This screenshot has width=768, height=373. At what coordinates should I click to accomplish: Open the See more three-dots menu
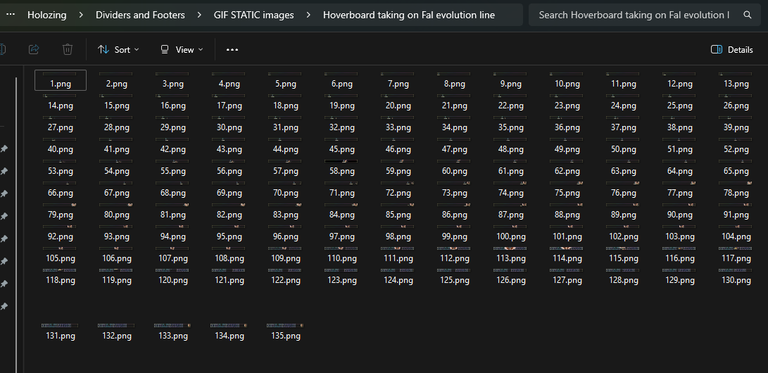[232, 50]
